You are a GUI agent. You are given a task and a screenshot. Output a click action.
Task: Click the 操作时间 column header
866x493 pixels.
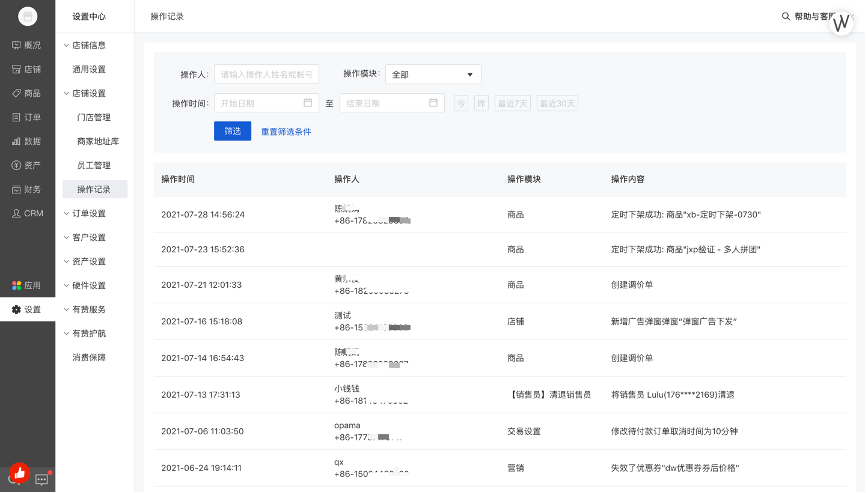coord(178,179)
